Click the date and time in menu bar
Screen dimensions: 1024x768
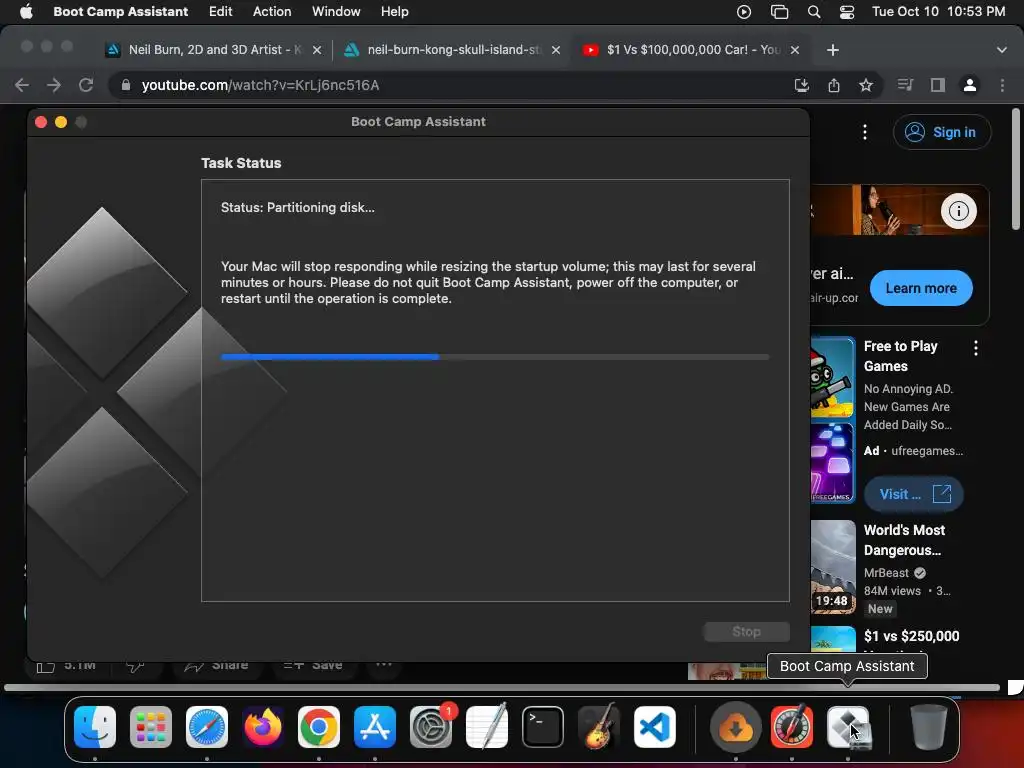click(938, 12)
